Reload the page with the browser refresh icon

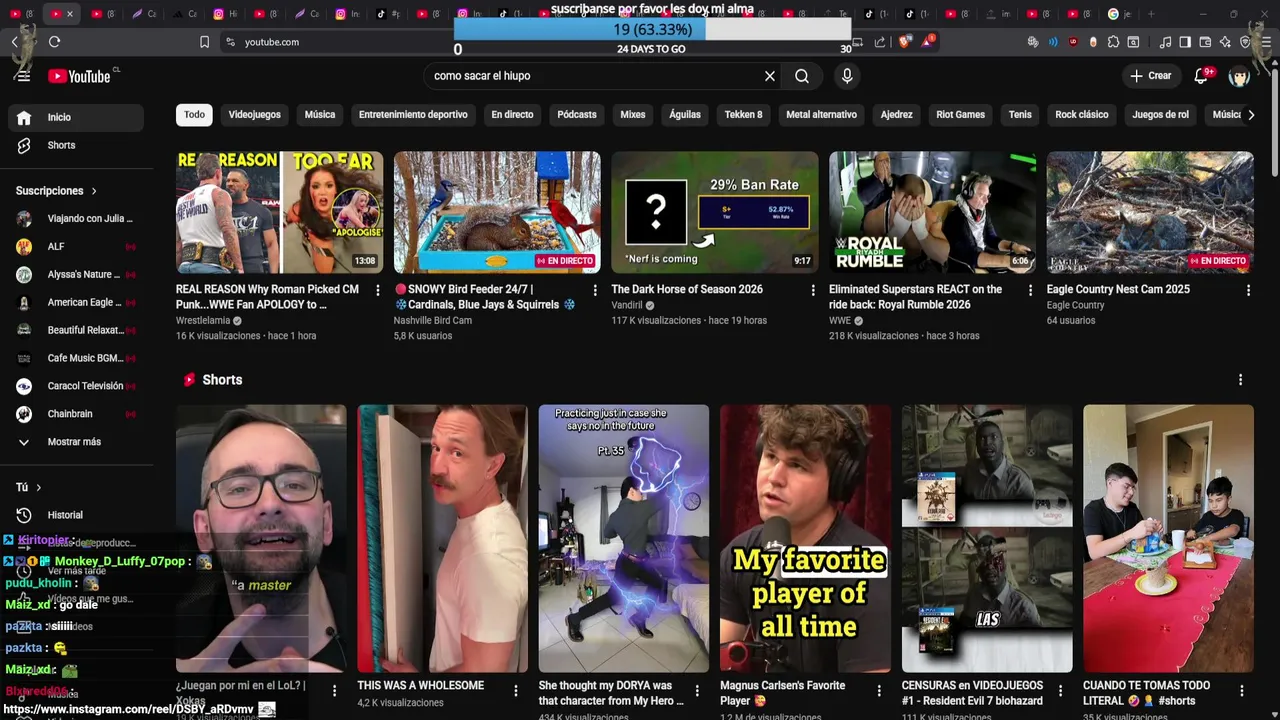(54, 42)
